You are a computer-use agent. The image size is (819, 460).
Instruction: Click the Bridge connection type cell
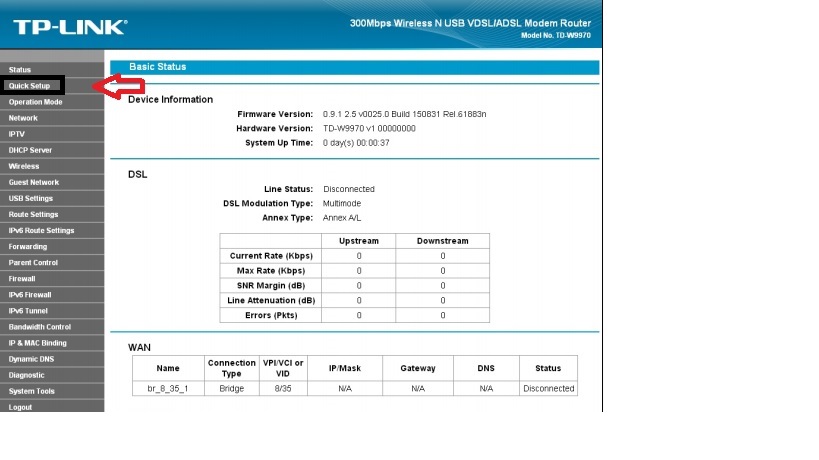pyautogui.click(x=231, y=388)
